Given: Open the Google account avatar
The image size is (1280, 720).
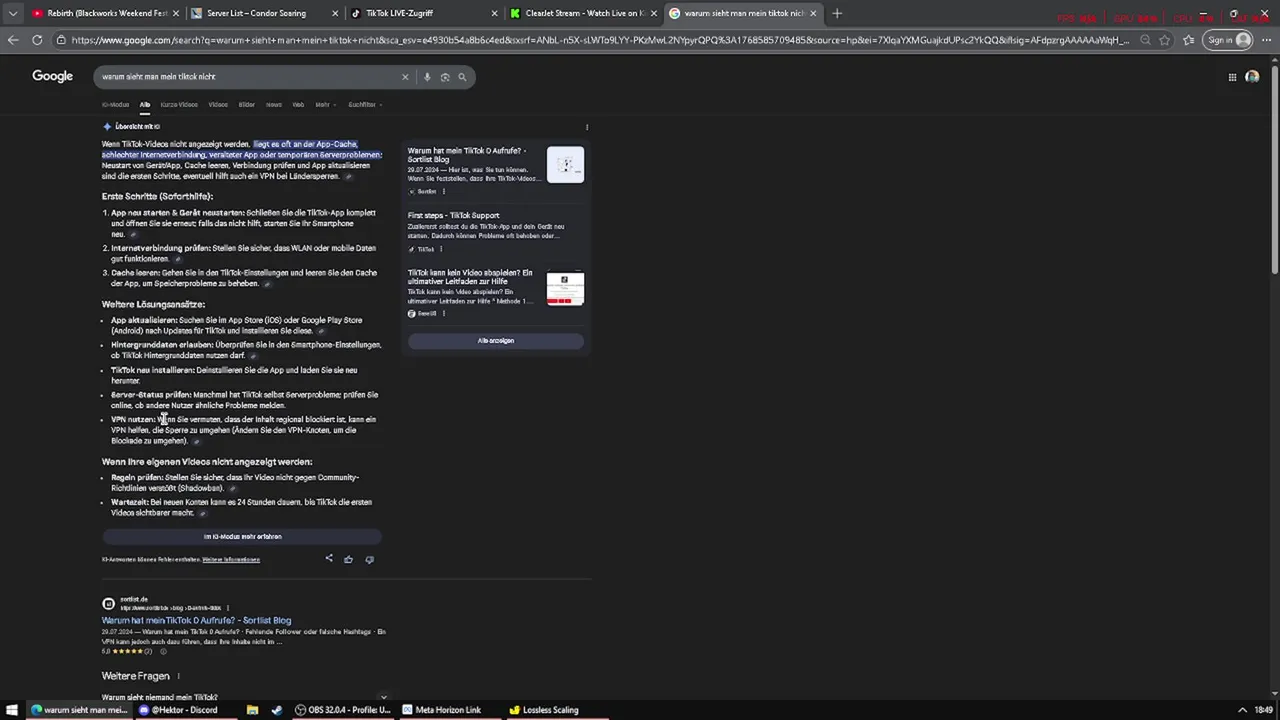Looking at the screenshot, I should pyautogui.click(x=1252, y=77).
